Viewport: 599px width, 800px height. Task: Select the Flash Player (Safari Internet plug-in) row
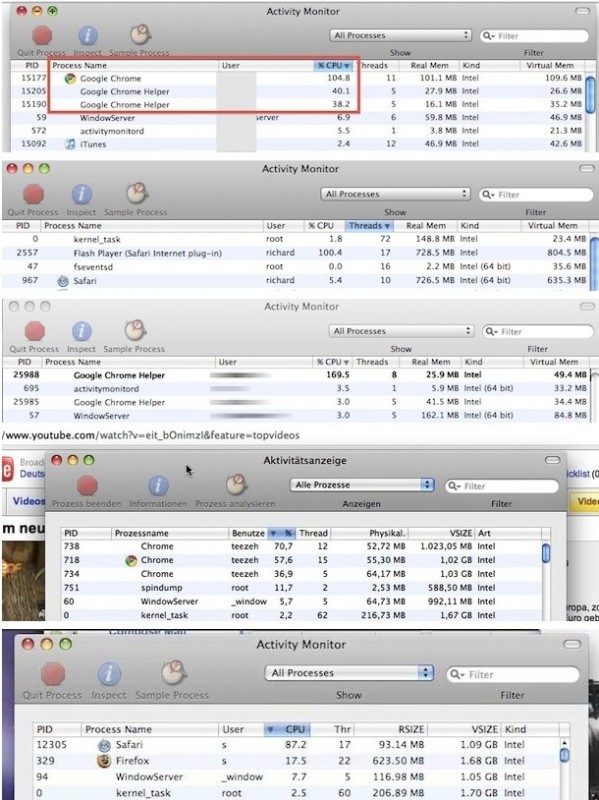pos(296,253)
